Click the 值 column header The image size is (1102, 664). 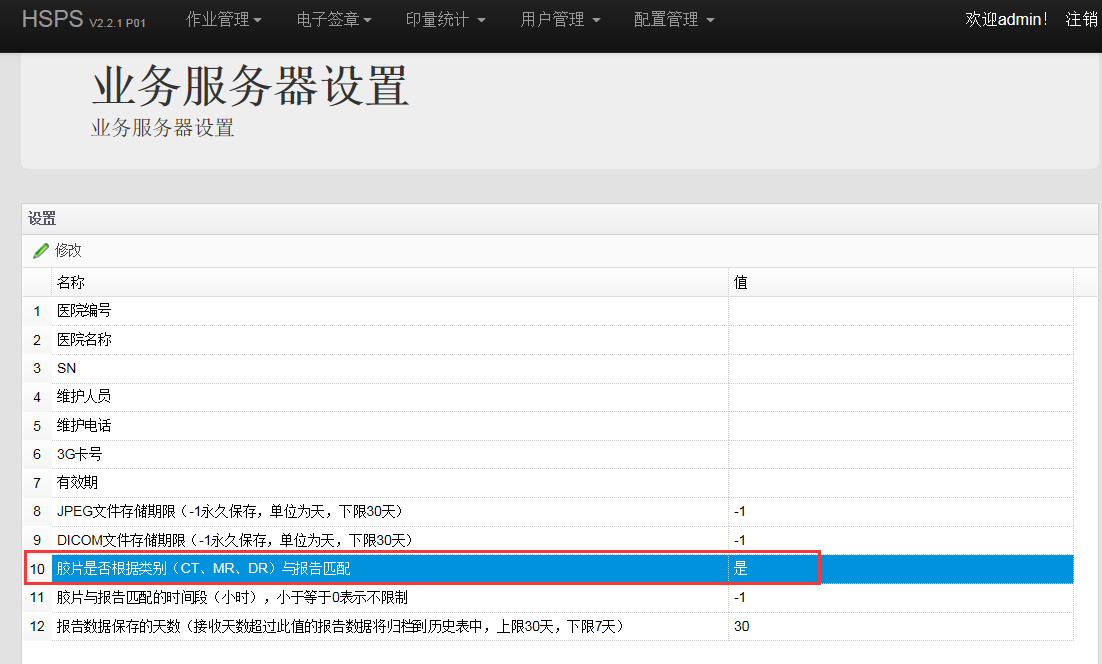(741, 283)
